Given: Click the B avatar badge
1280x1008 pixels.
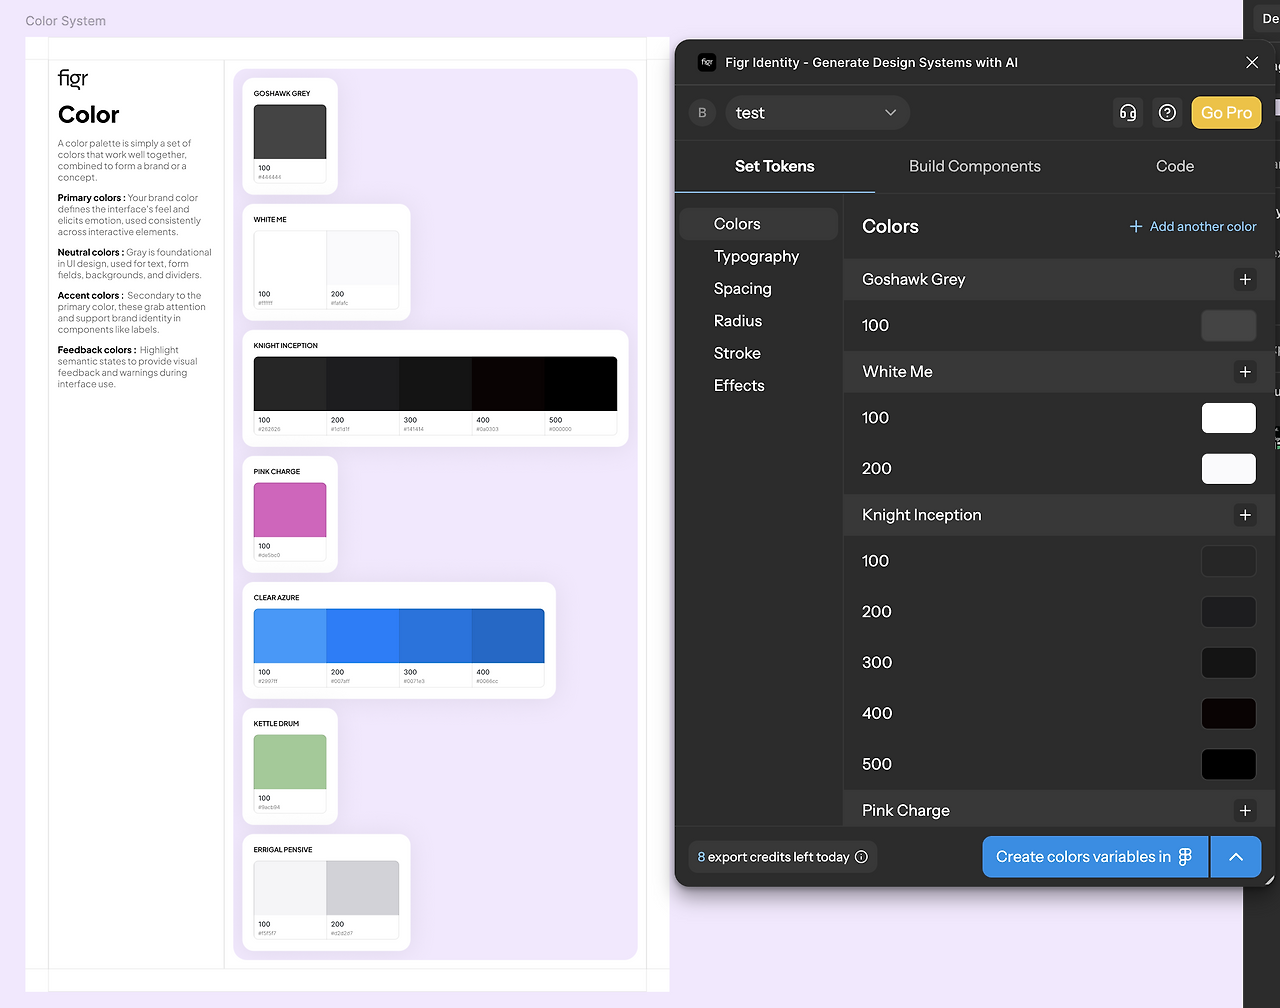Looking at the screenshot, I should tap(702, 113).
